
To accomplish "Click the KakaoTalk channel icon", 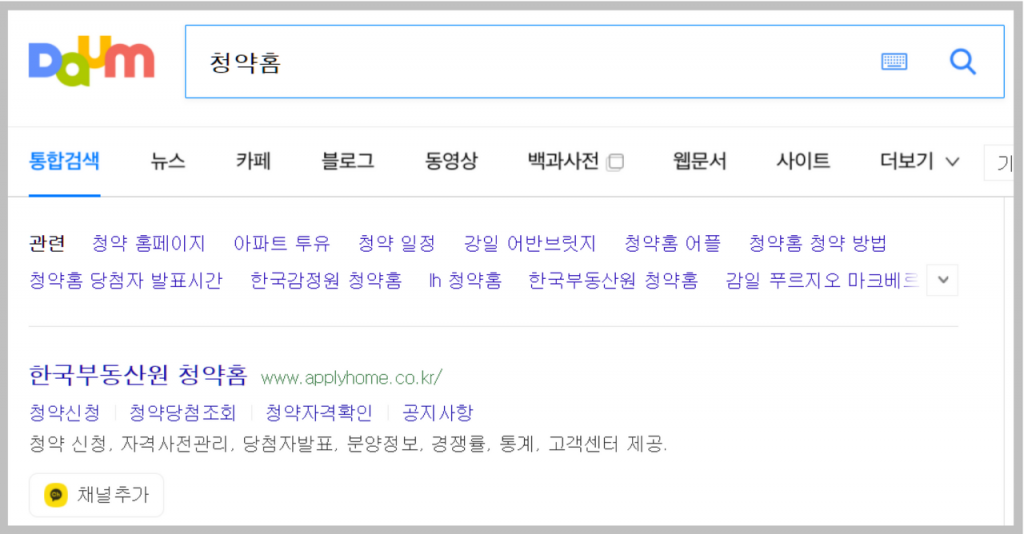I will pyautogui.click(x=56, y=495).
